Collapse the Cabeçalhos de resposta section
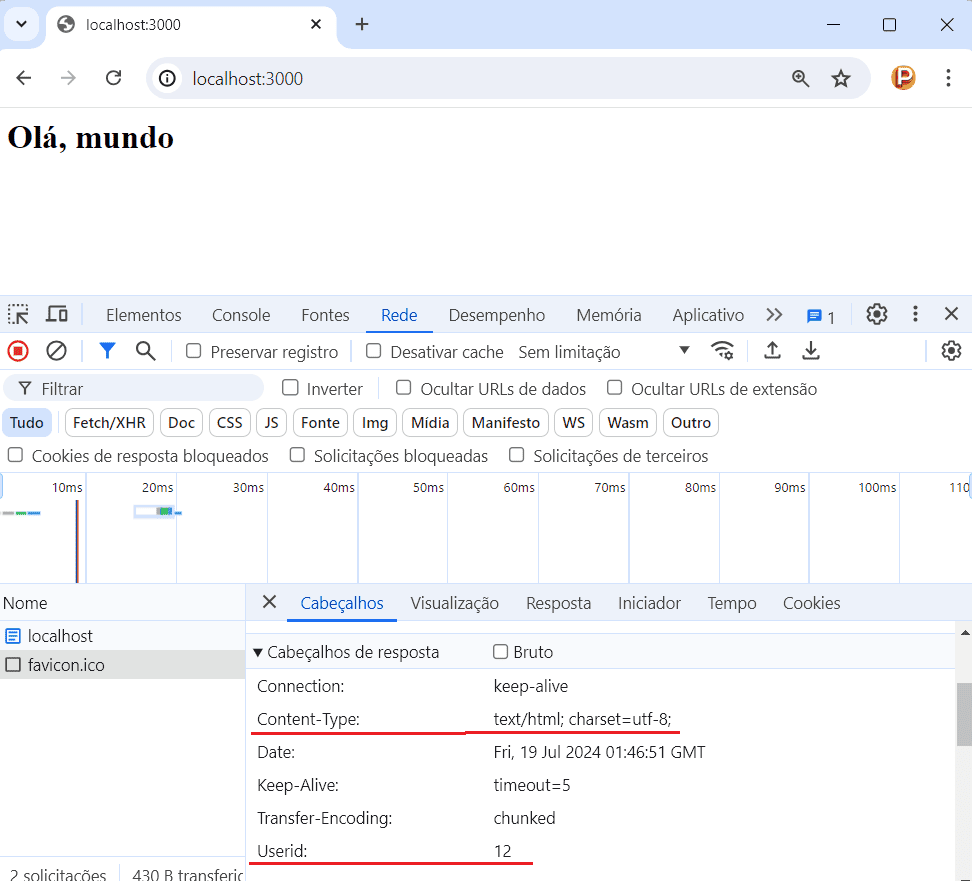Screen dimensions: 972x881 (258, 652)
